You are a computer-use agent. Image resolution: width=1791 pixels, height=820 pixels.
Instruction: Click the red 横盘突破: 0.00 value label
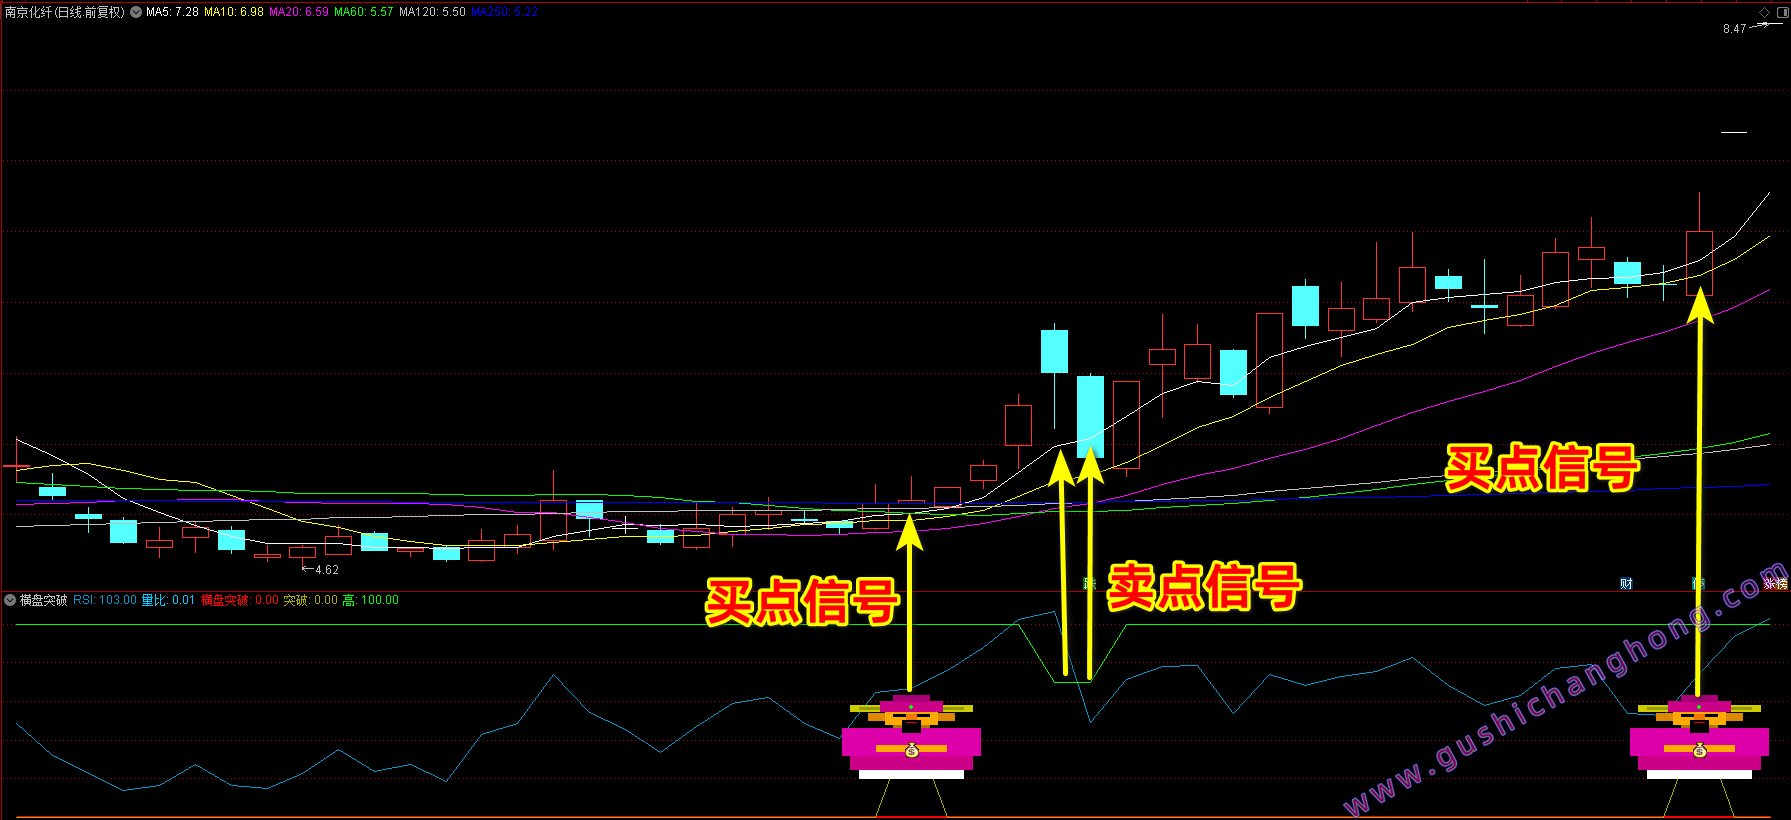click(240, 600)
